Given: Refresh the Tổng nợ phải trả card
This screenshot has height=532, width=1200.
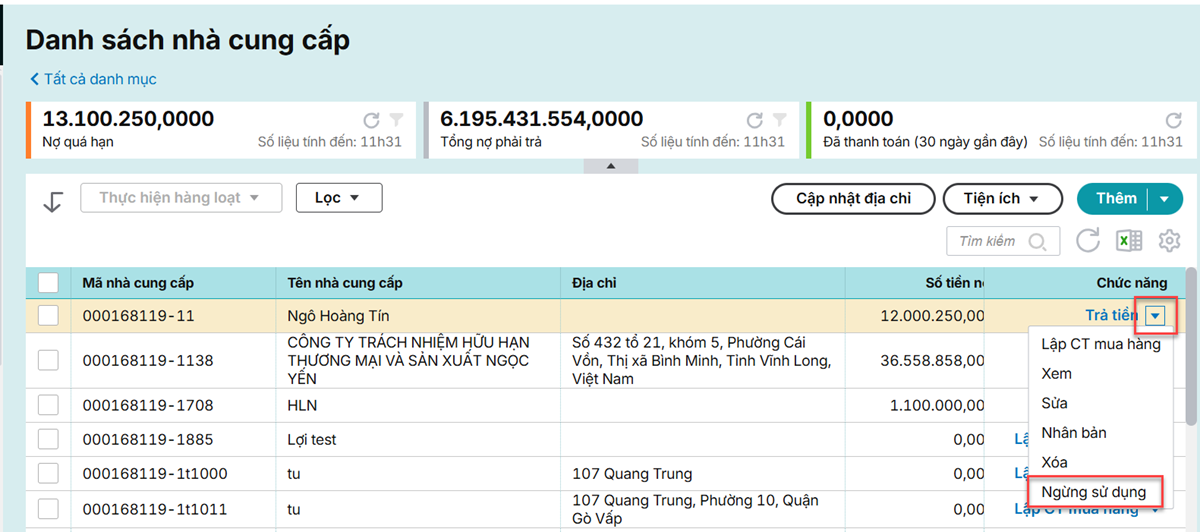Looking at the screenshot, I should coord(755,120).
